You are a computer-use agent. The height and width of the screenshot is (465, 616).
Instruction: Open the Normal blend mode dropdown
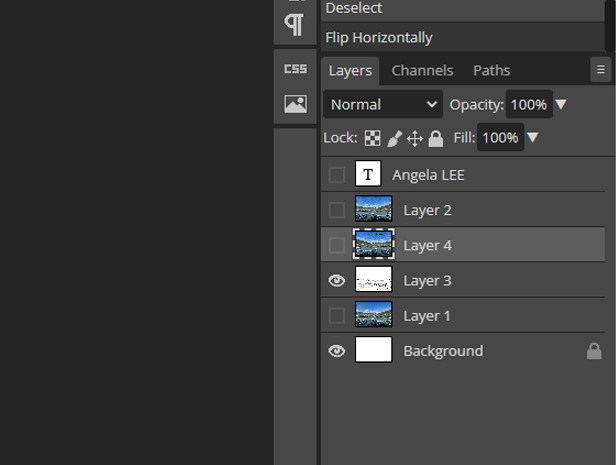click(x=383, y=104)
